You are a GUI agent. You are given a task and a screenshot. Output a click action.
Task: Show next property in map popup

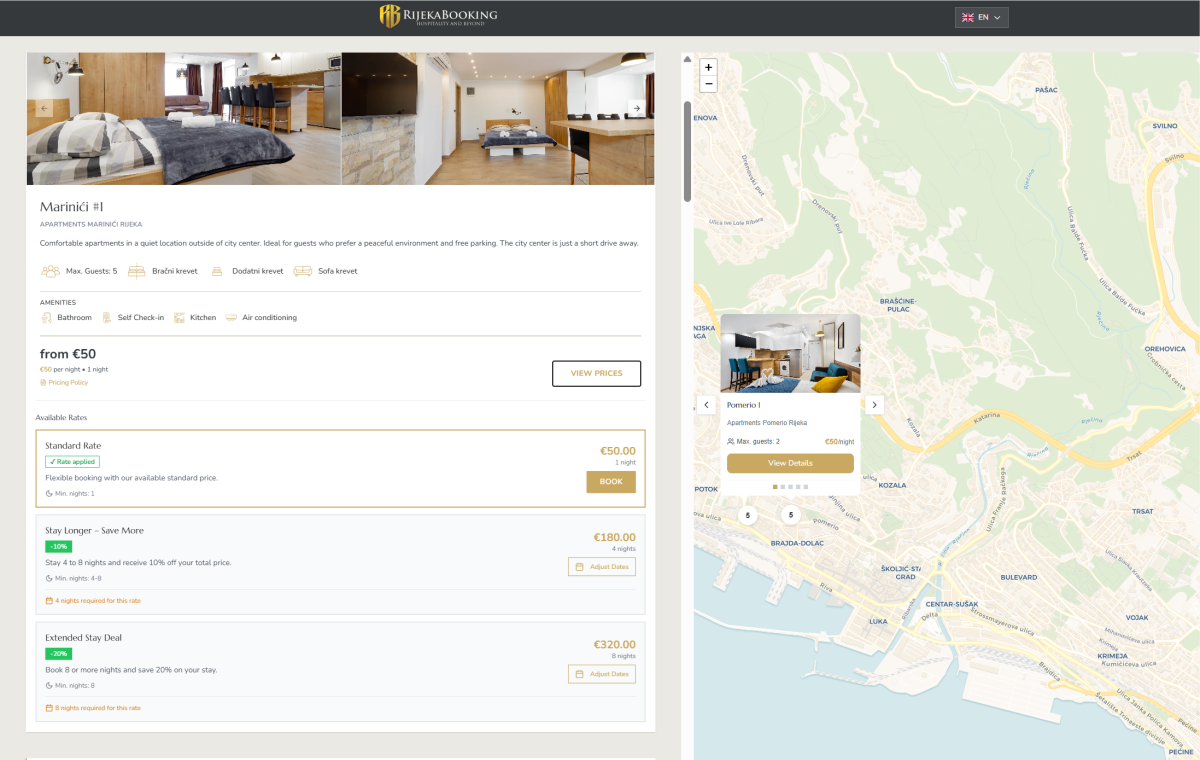874,405
